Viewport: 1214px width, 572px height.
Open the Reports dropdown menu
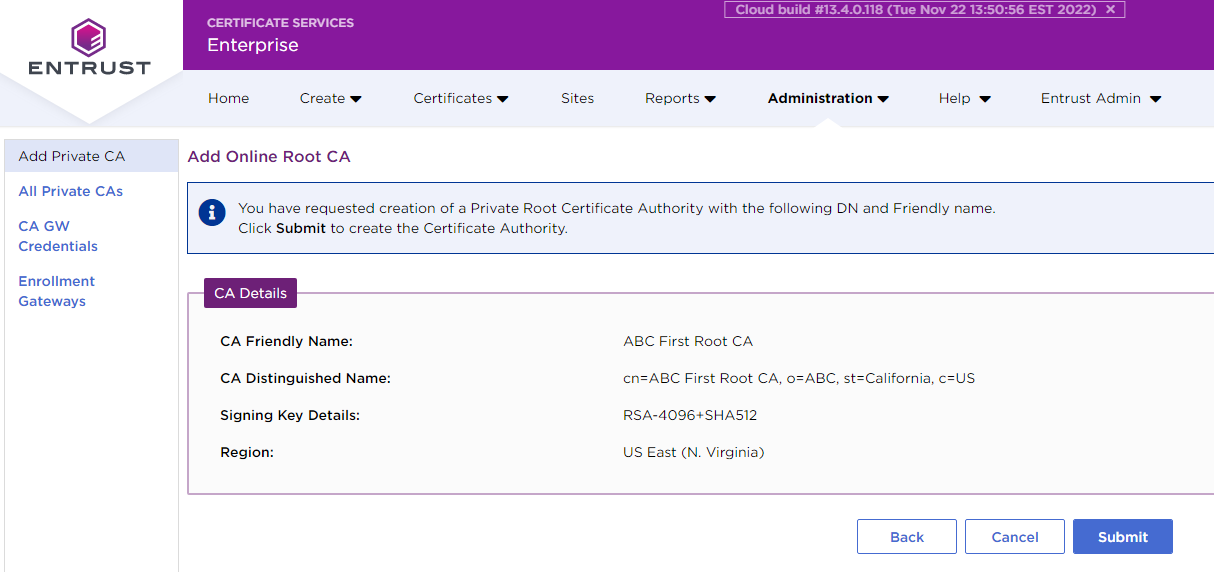click(680, 98)
